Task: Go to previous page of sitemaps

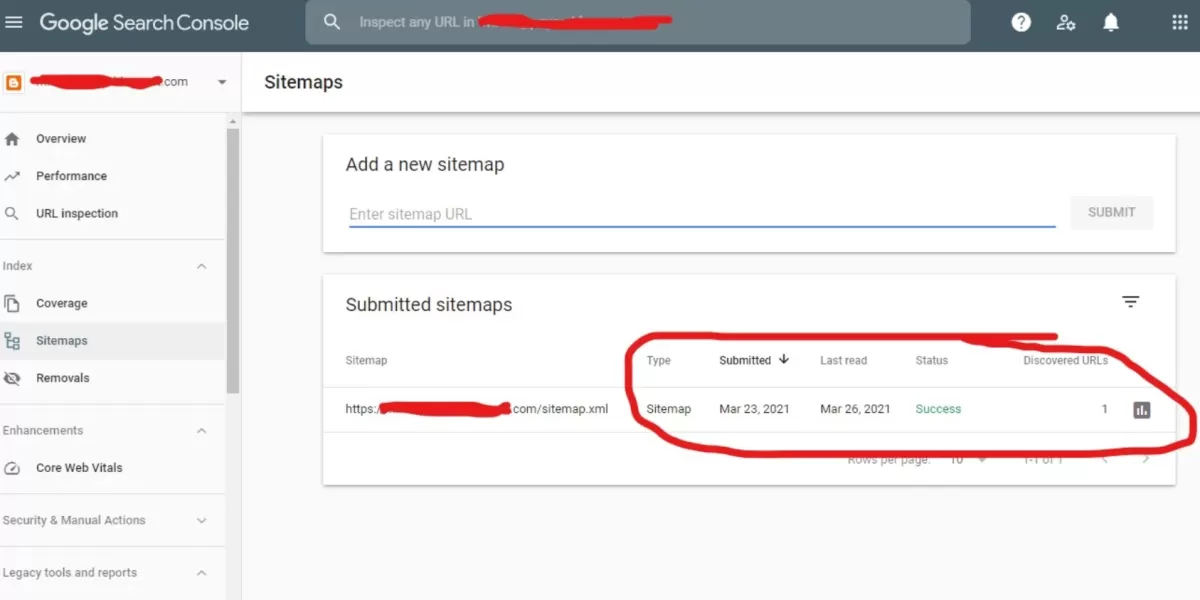Action: (x=1105, y=460)
